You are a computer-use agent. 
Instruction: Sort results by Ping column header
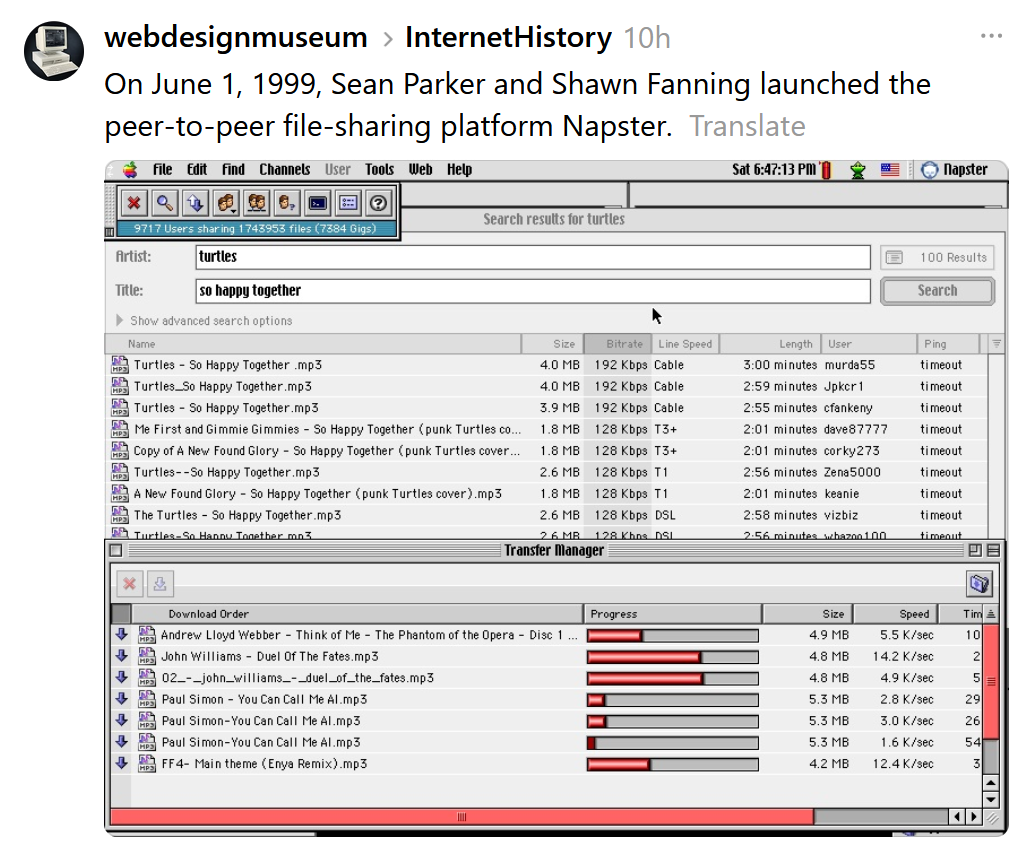(x=948, y=344)
